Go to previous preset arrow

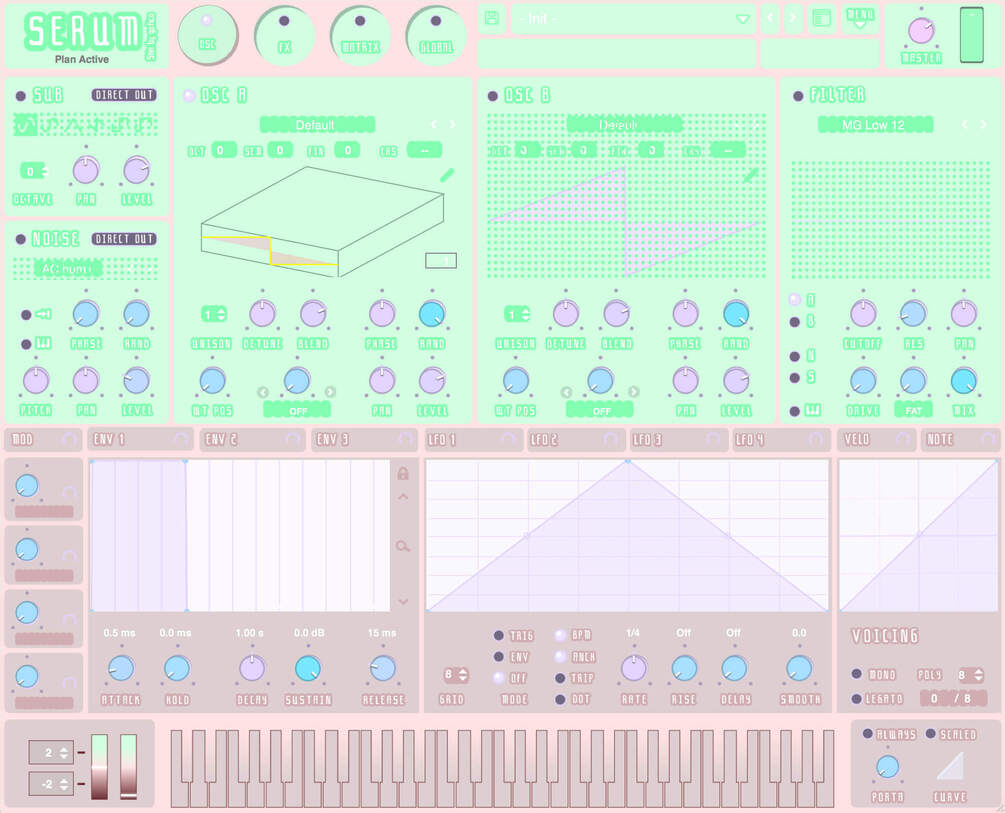click(x=770, y=18)
